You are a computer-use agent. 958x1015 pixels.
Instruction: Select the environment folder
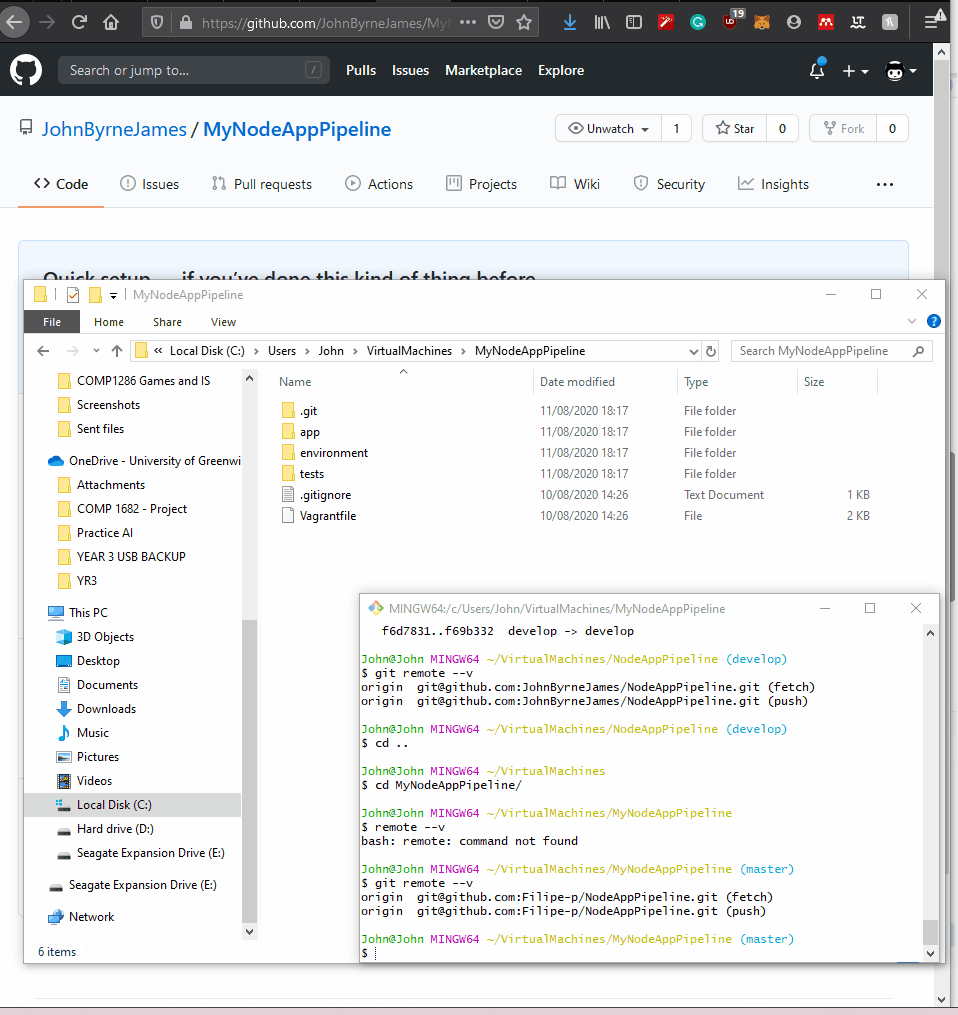pyautogui.click(x=333, y=452)
